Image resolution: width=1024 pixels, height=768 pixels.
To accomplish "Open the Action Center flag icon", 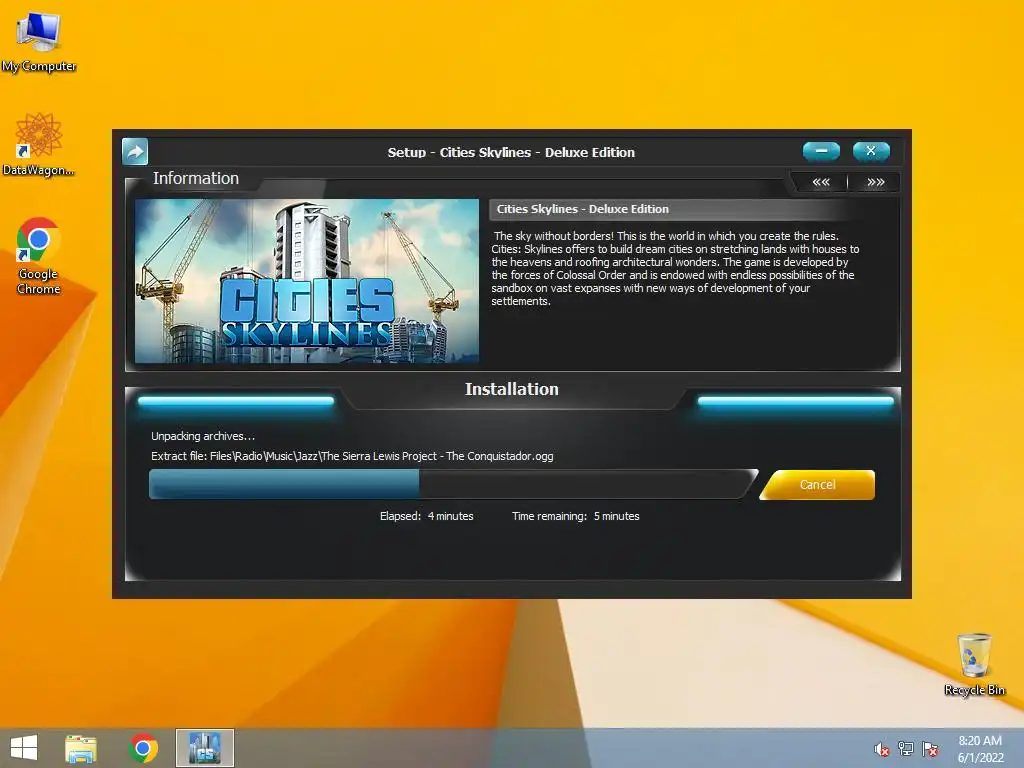I will [930, 749].
